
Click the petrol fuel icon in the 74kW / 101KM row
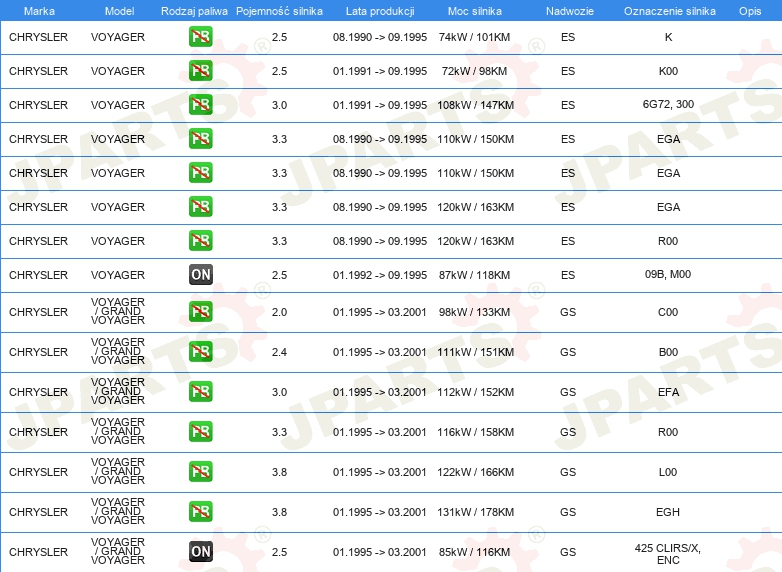[x=200, y=36]
